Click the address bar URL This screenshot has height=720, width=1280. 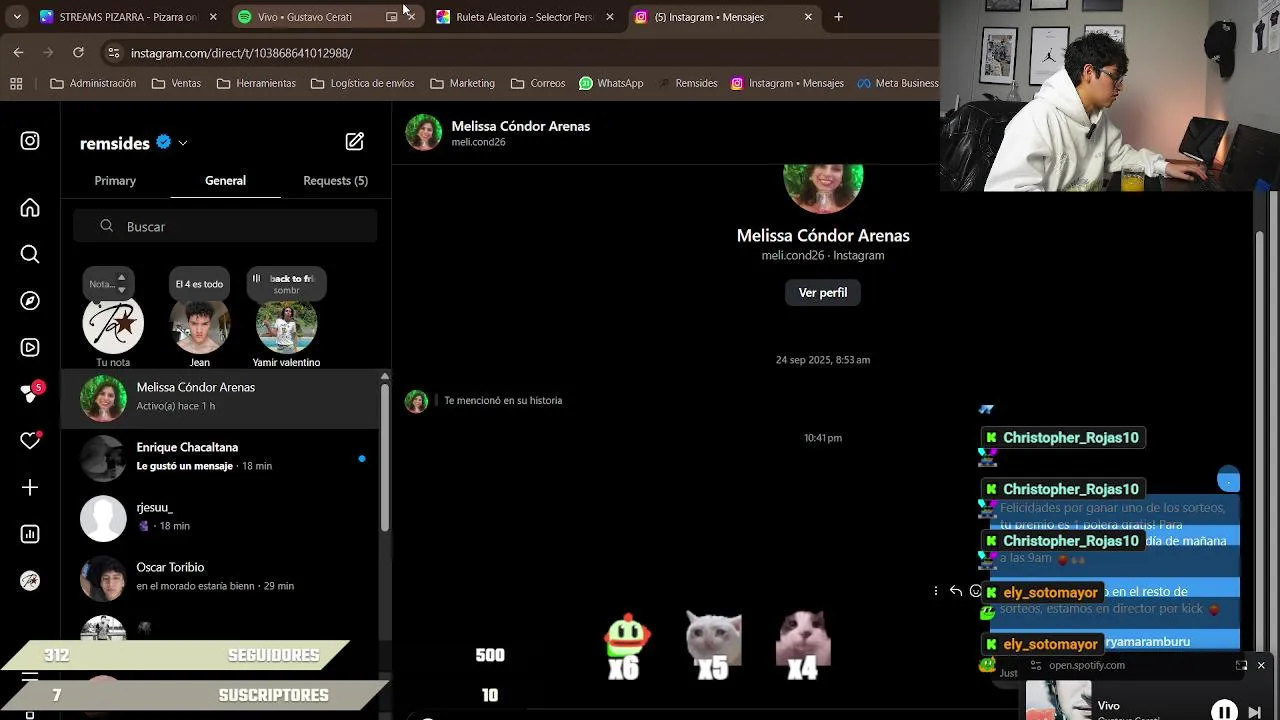(242, 53)
